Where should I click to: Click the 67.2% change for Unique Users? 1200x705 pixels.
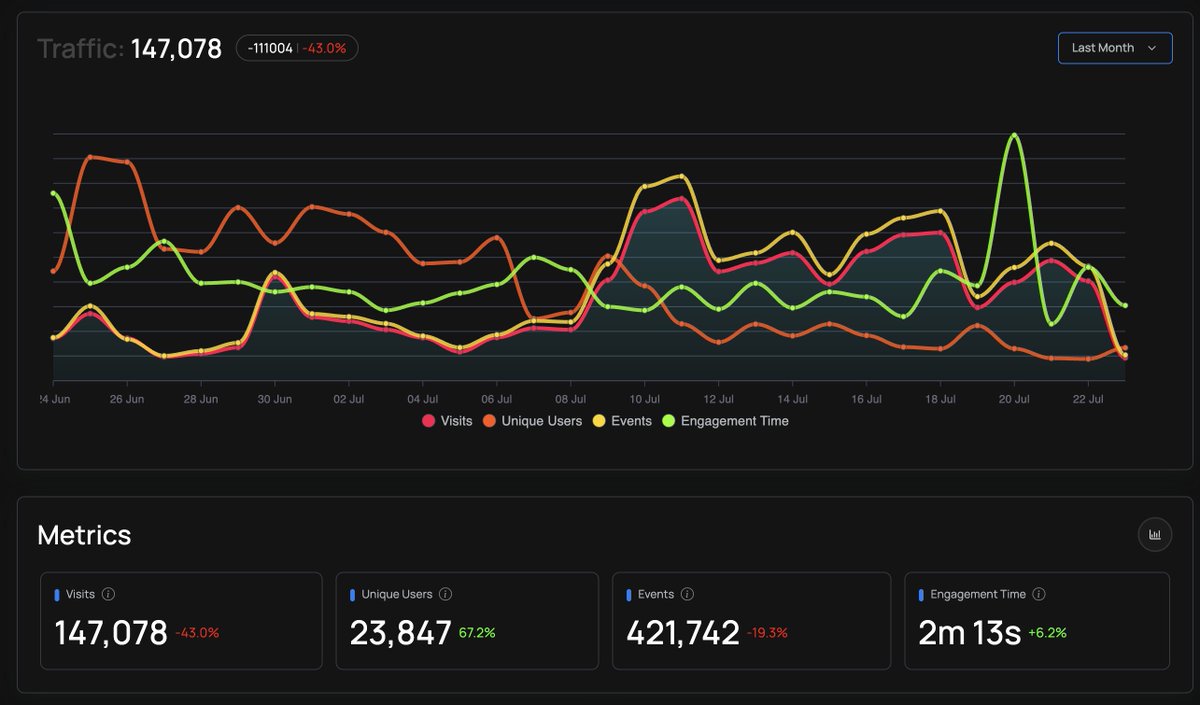[477, 633]
